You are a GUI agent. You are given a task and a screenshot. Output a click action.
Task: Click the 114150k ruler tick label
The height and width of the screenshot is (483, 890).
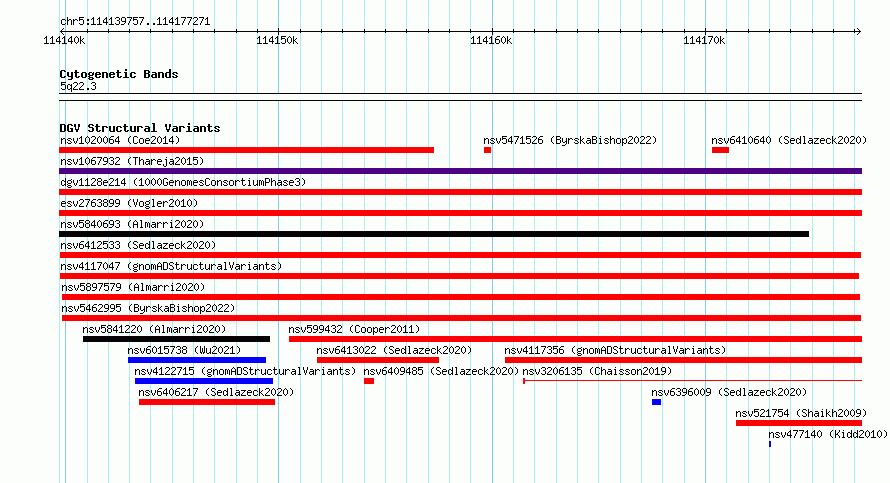pos(277,40)
